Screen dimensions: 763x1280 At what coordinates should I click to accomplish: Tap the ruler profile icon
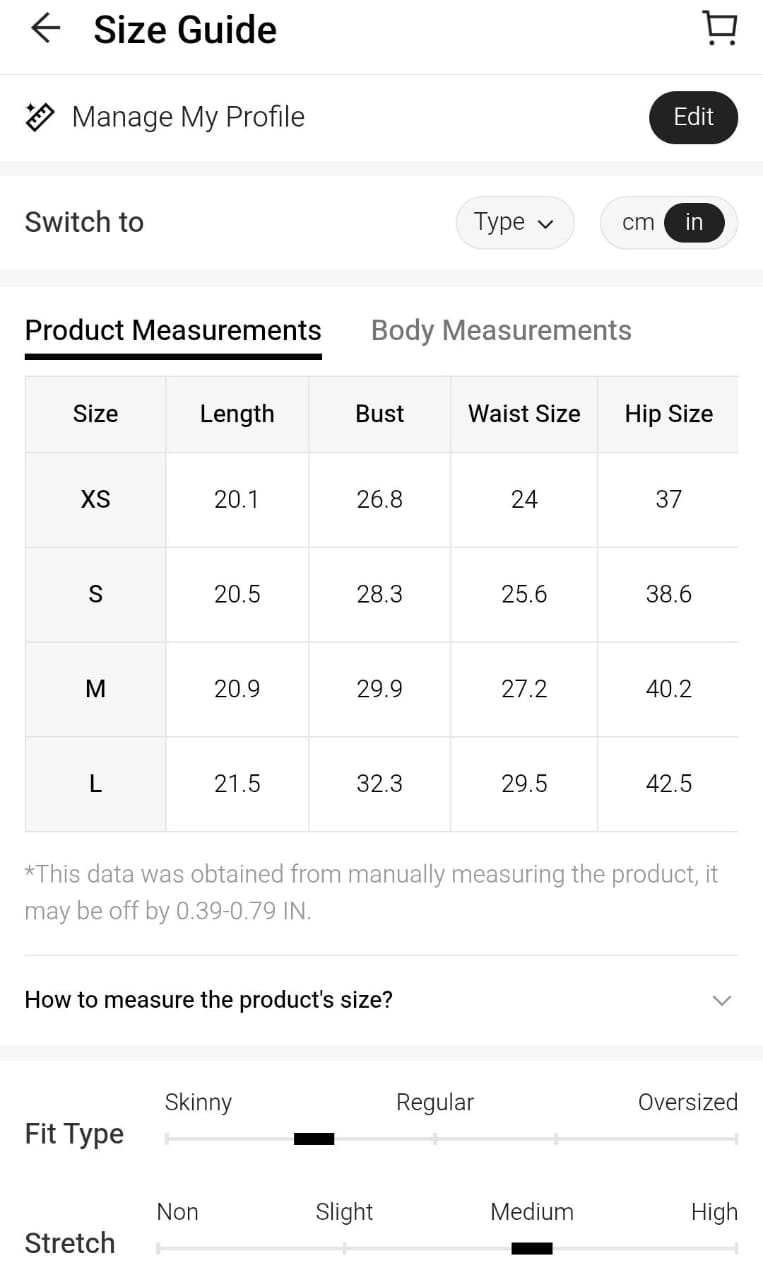[x=40, y=117]
